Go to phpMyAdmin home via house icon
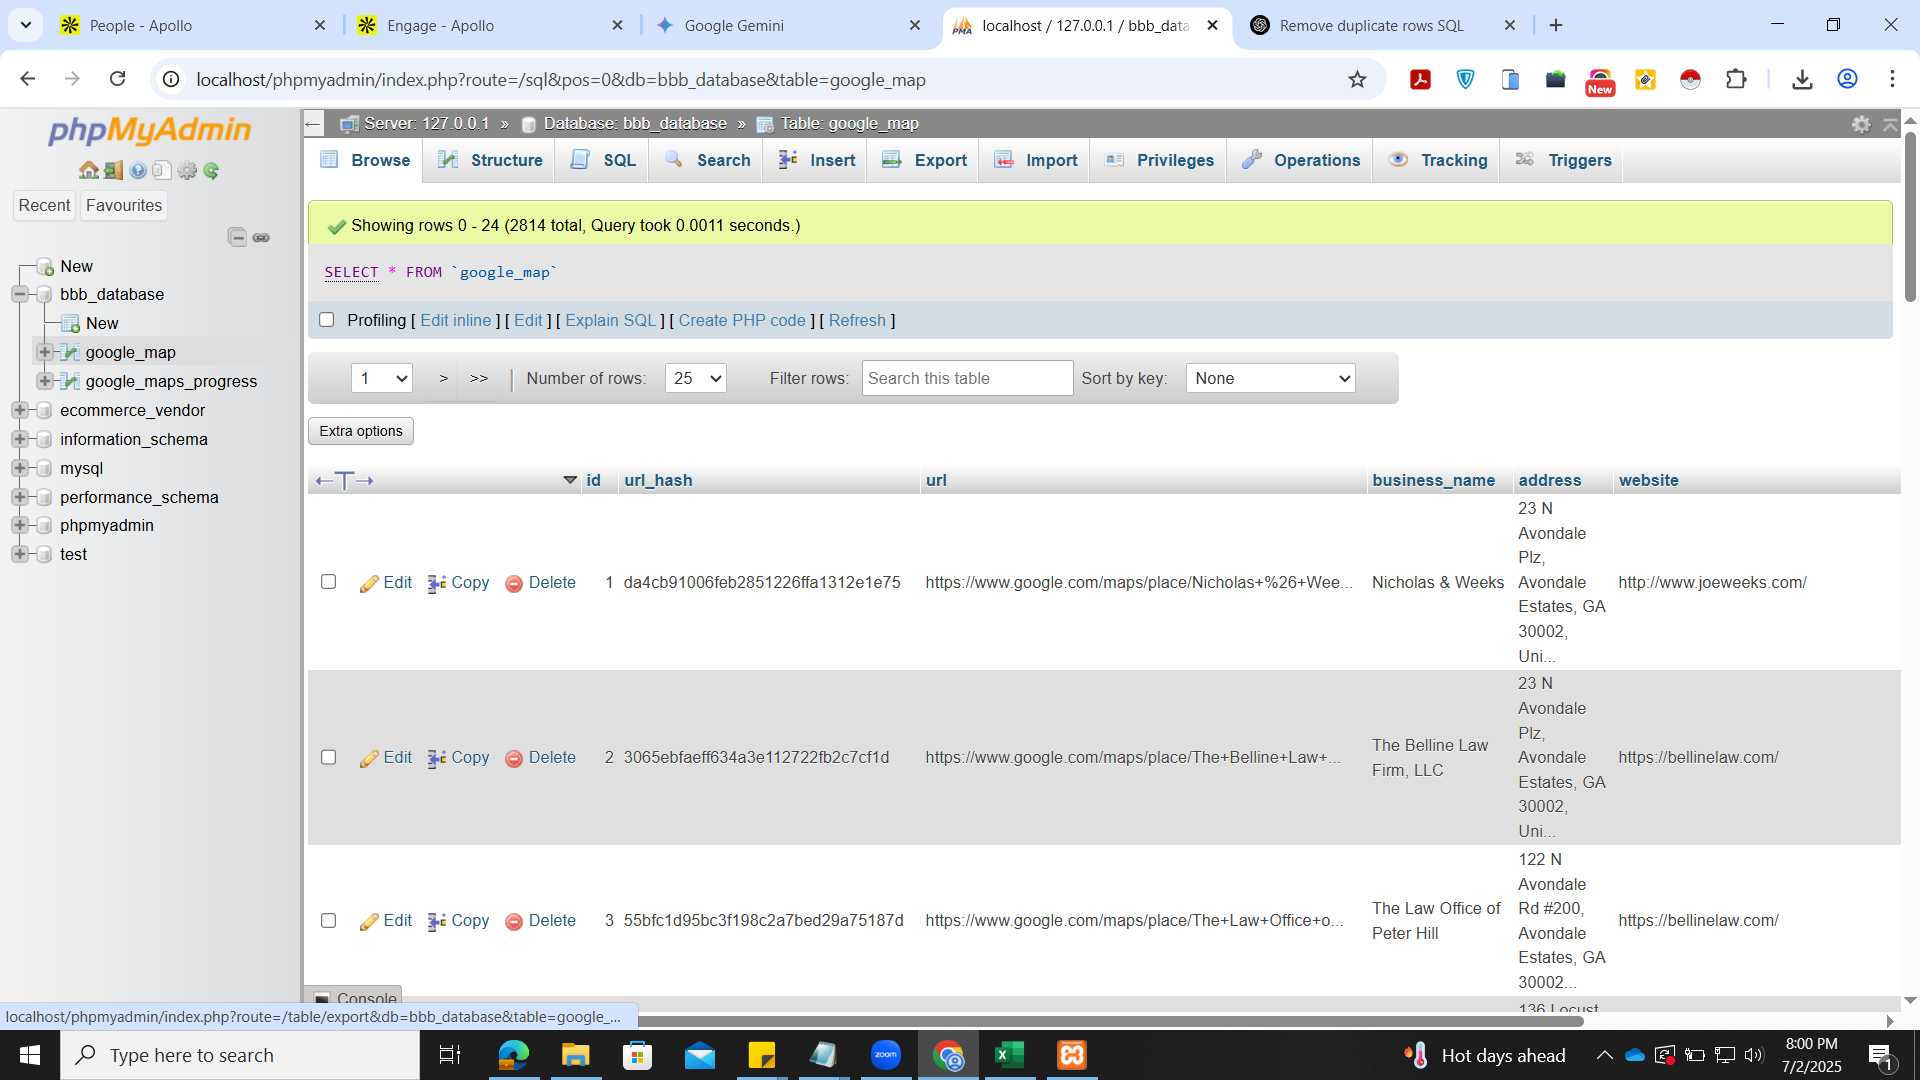 (89, 171)
